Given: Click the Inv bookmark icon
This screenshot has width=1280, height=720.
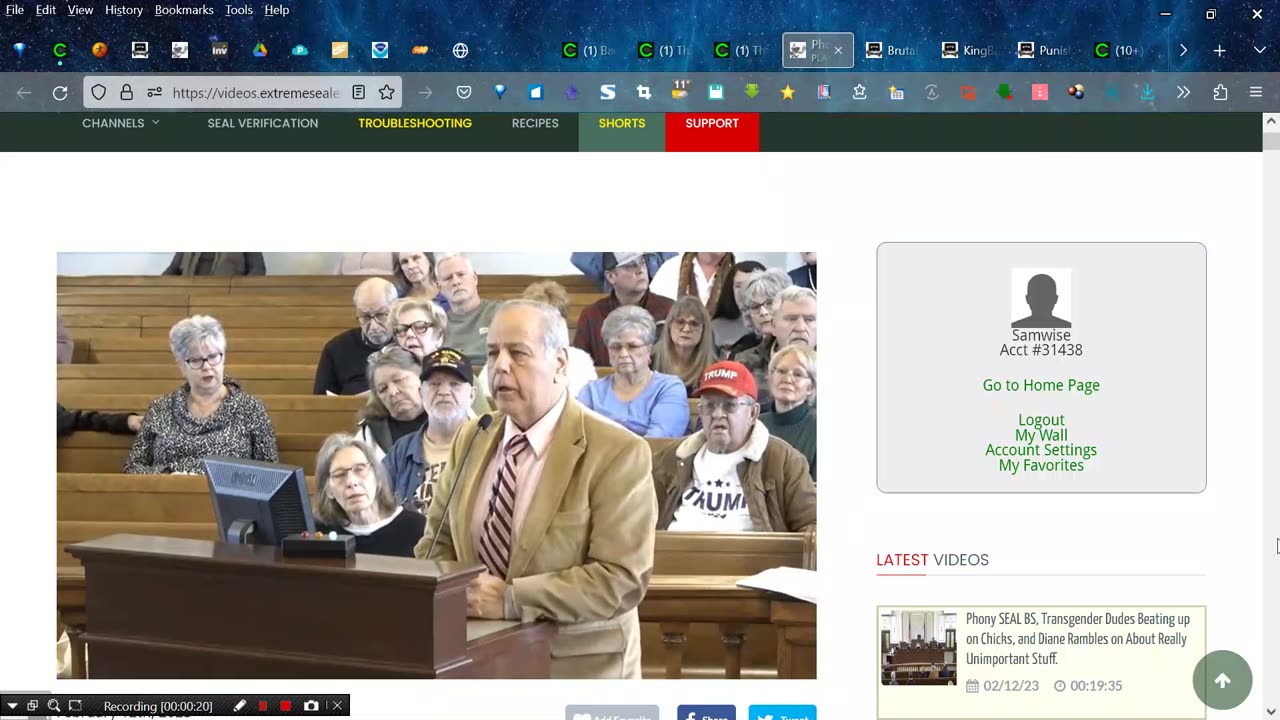Looking at the screenshot, I should pyautogui.click(x=220, y=50).
